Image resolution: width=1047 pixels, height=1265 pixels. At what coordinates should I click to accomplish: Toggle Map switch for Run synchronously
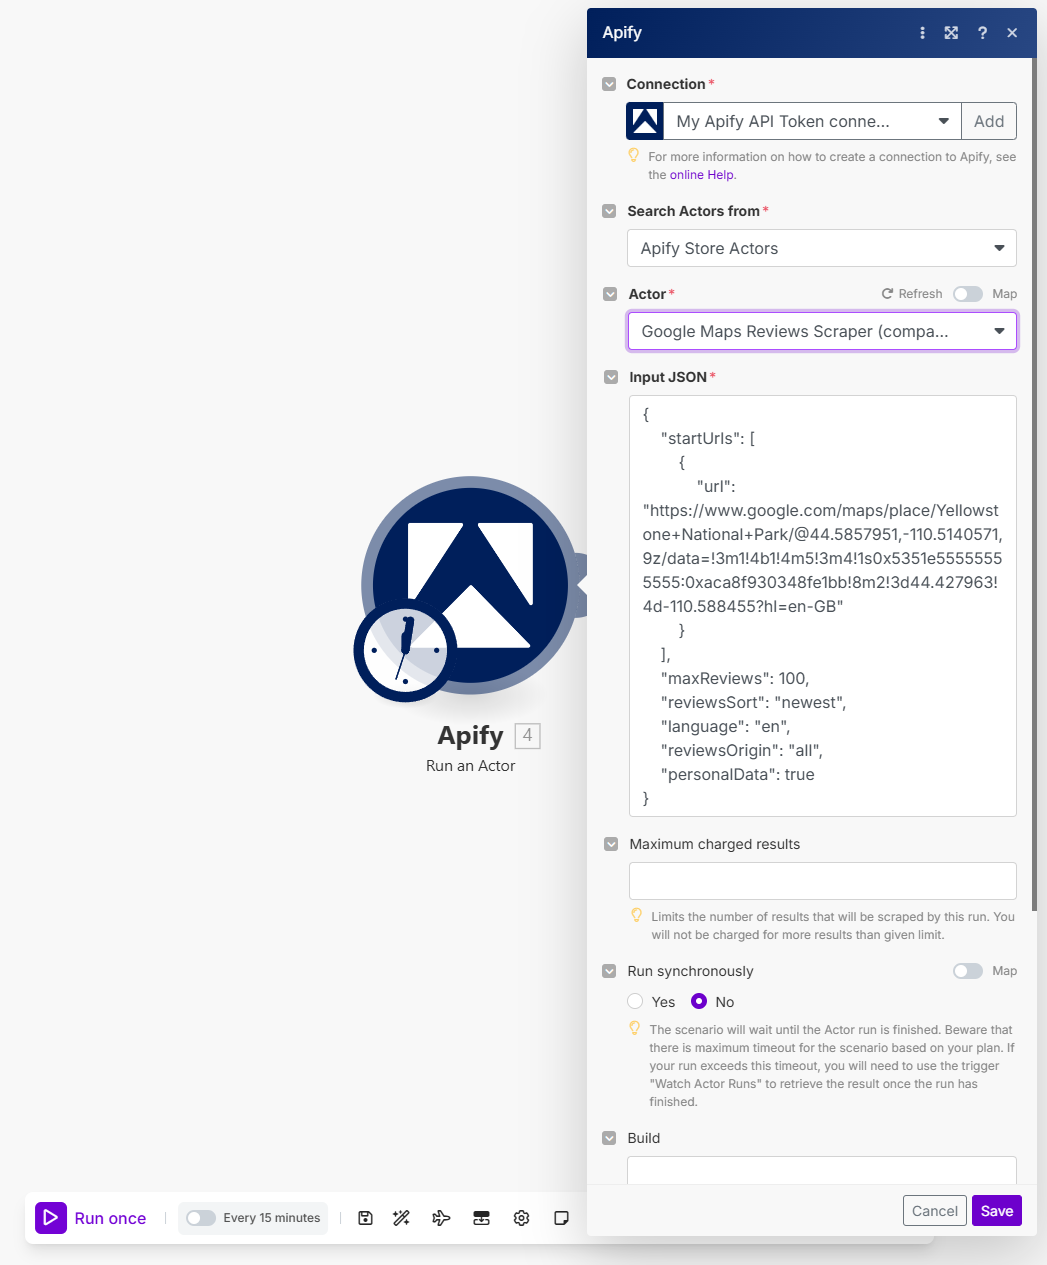[x=967, y=971]
